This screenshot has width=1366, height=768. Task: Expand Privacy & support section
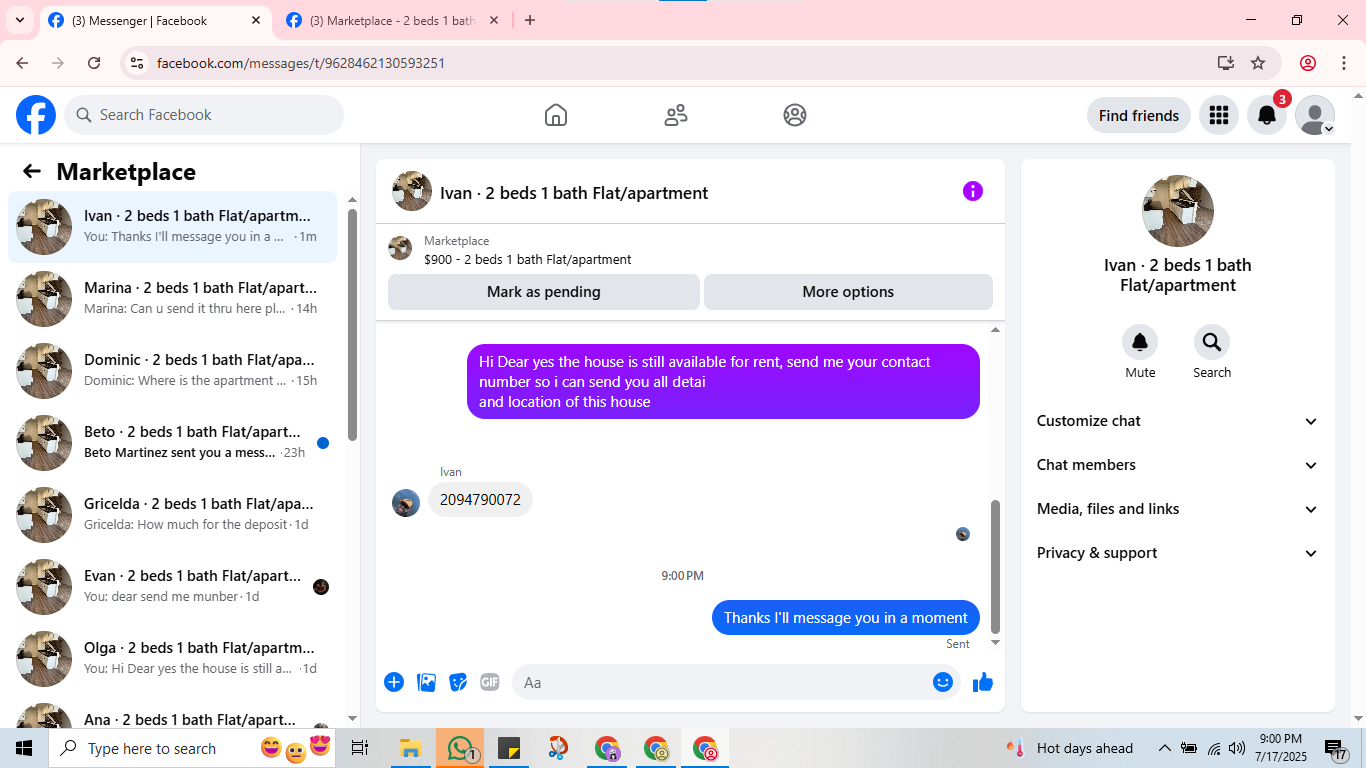1178,553
